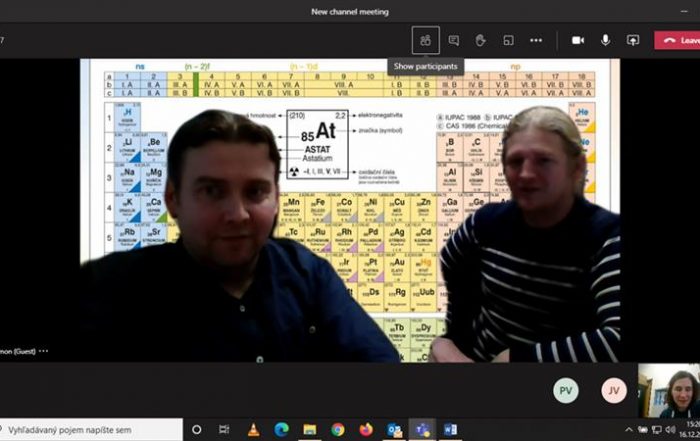Click the self-view video thumbnail

(x=669, y=391)
